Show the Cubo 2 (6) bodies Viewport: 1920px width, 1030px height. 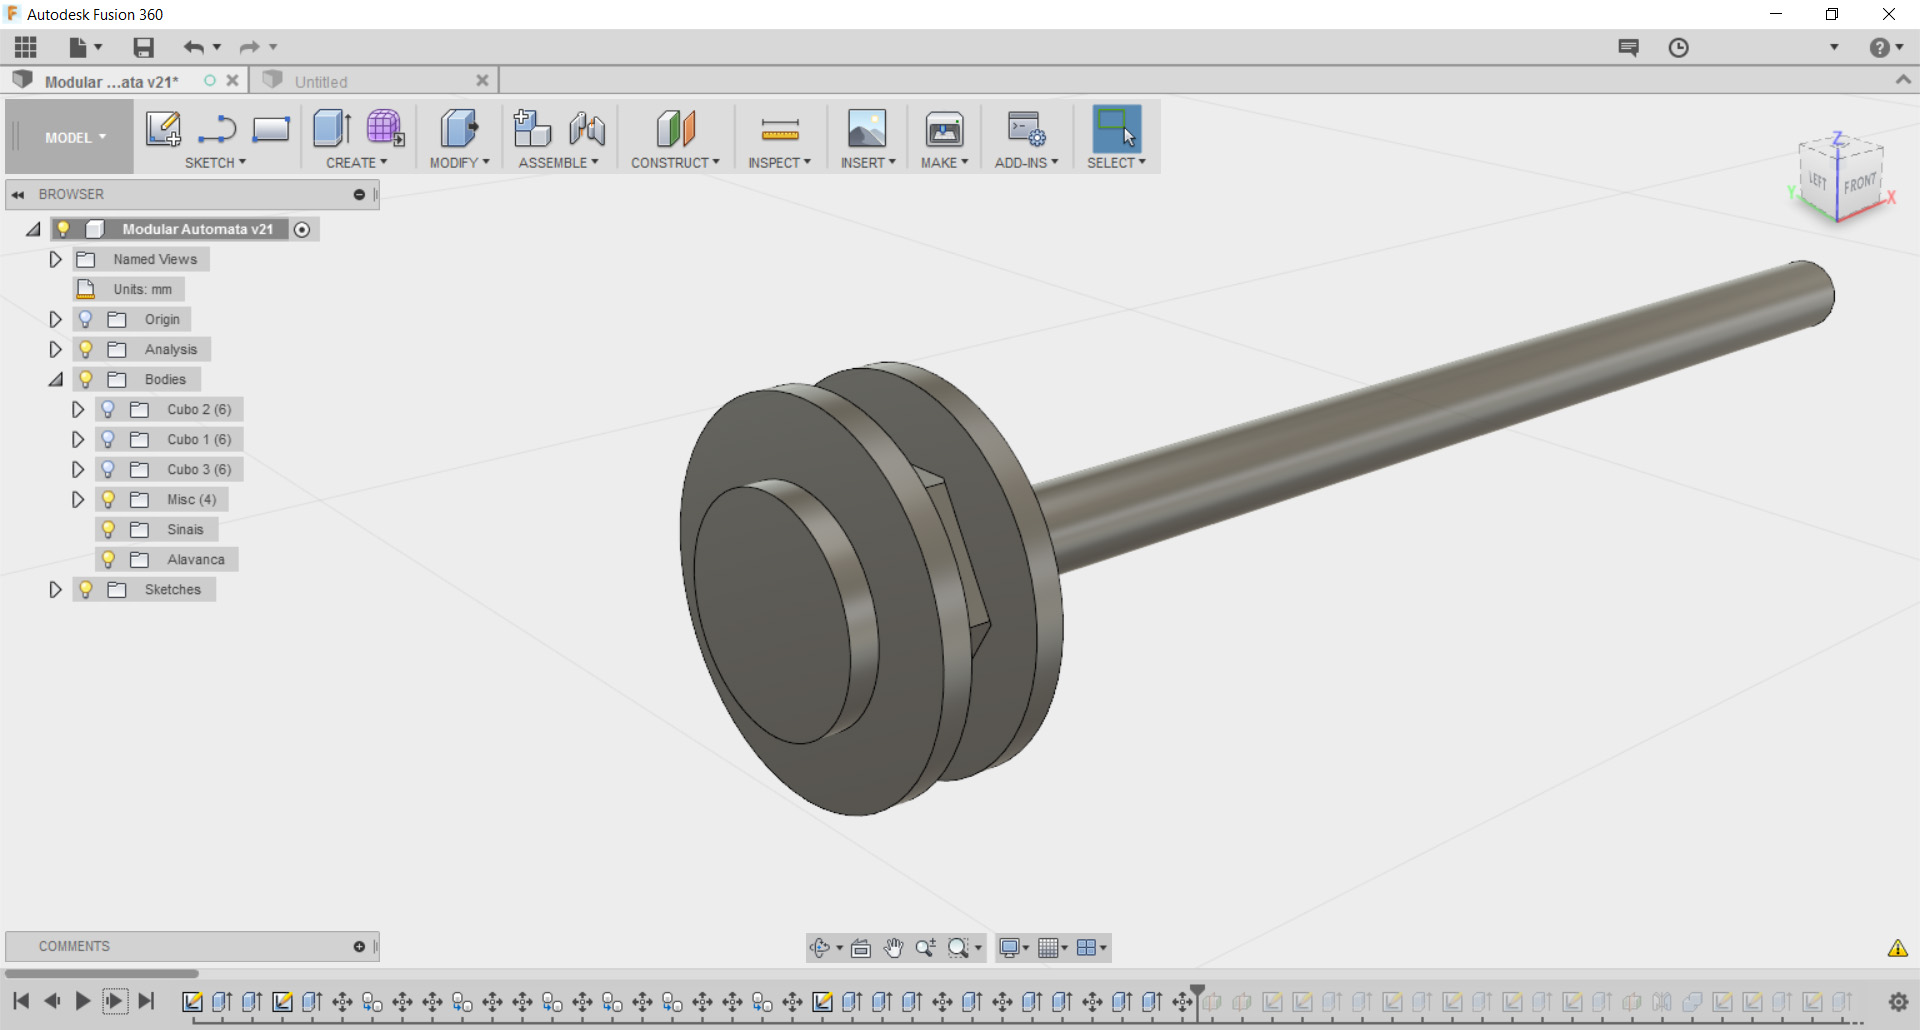click(x=109, y=409)
